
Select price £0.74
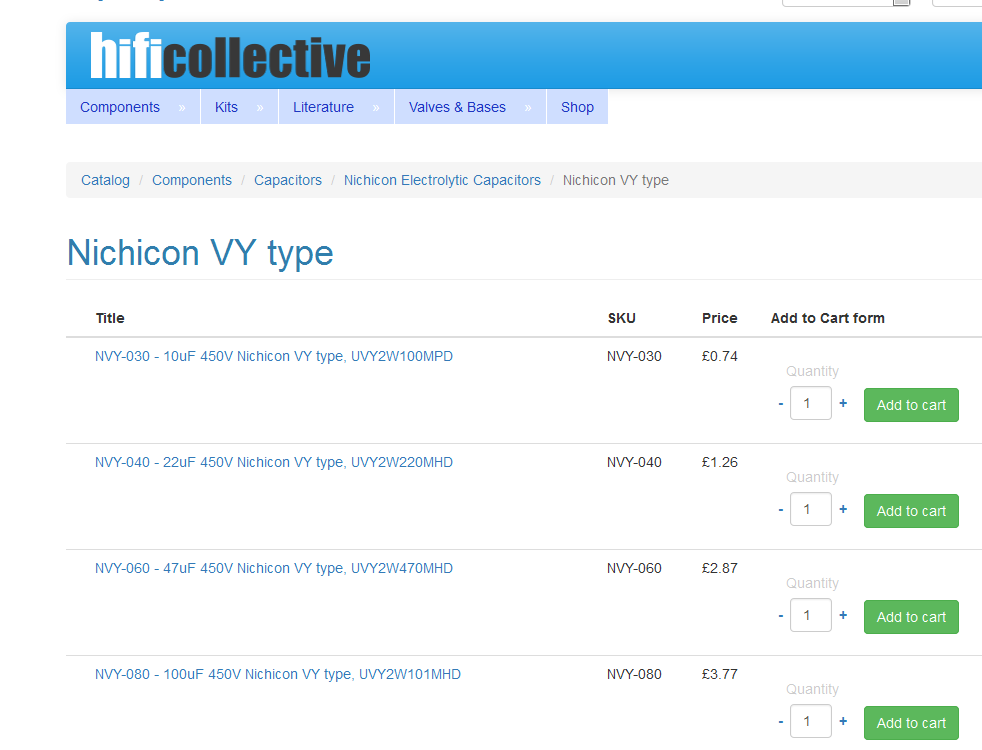click(720, 356)
